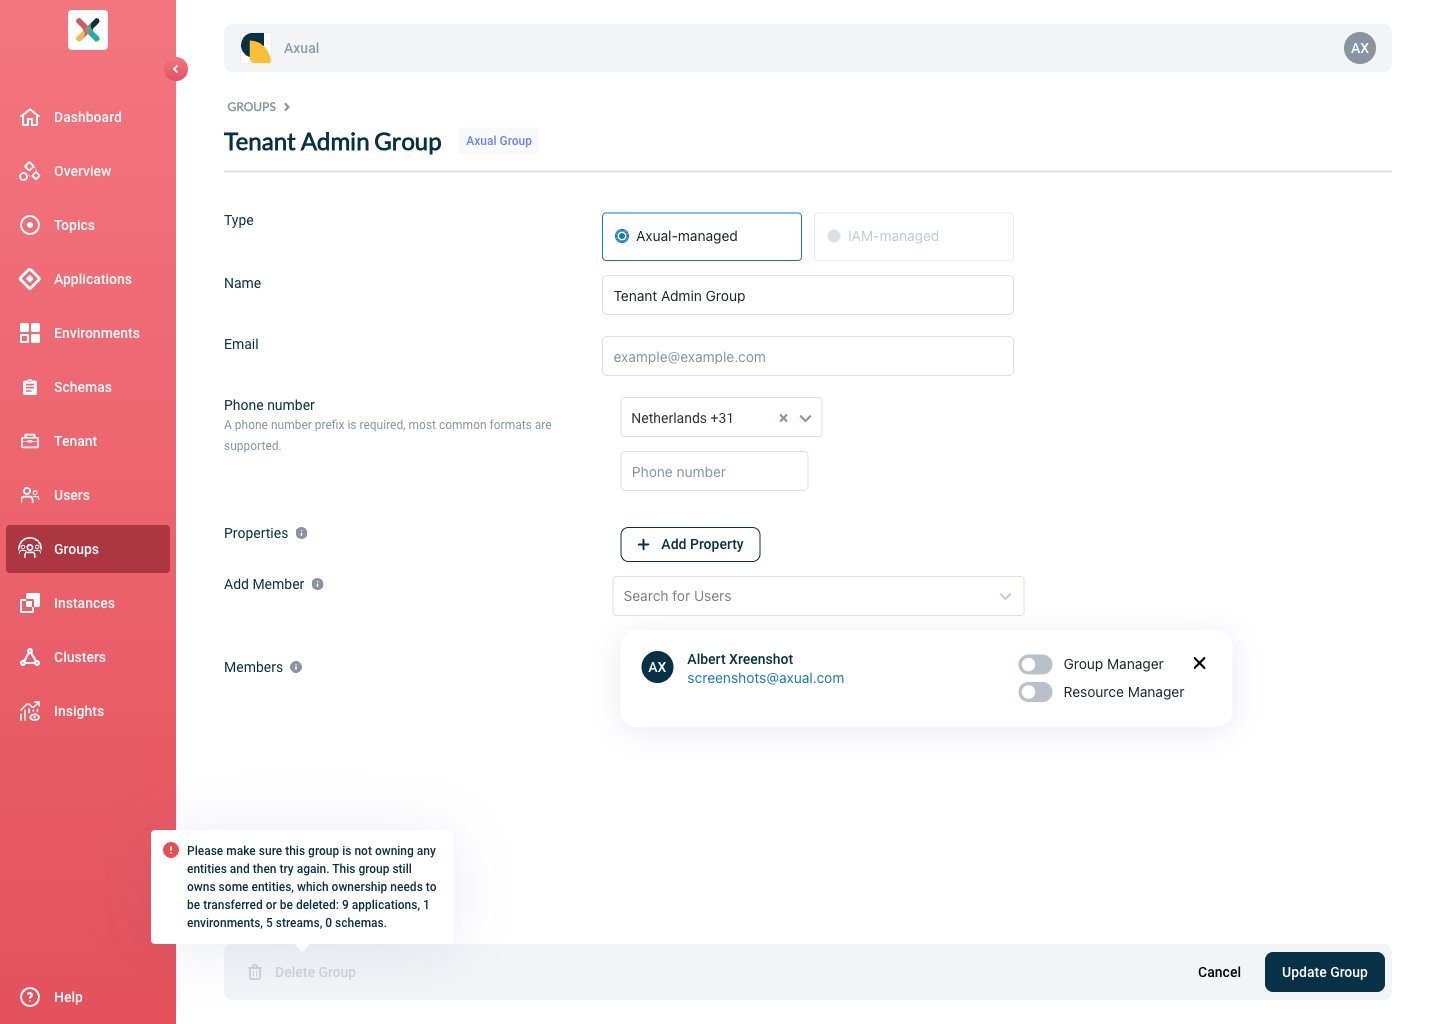
Task: Click the GROUPS breadcrumb link
Action: [252, 107]
